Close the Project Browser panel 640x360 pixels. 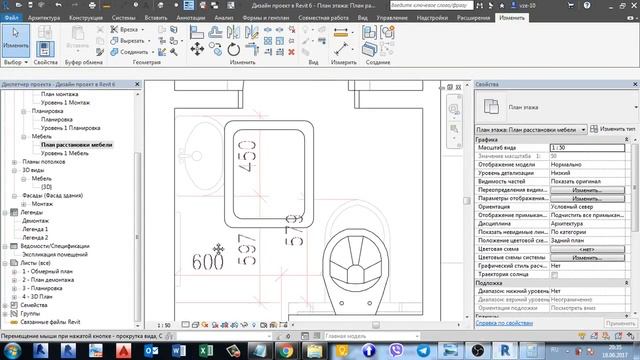coord(137,84)
